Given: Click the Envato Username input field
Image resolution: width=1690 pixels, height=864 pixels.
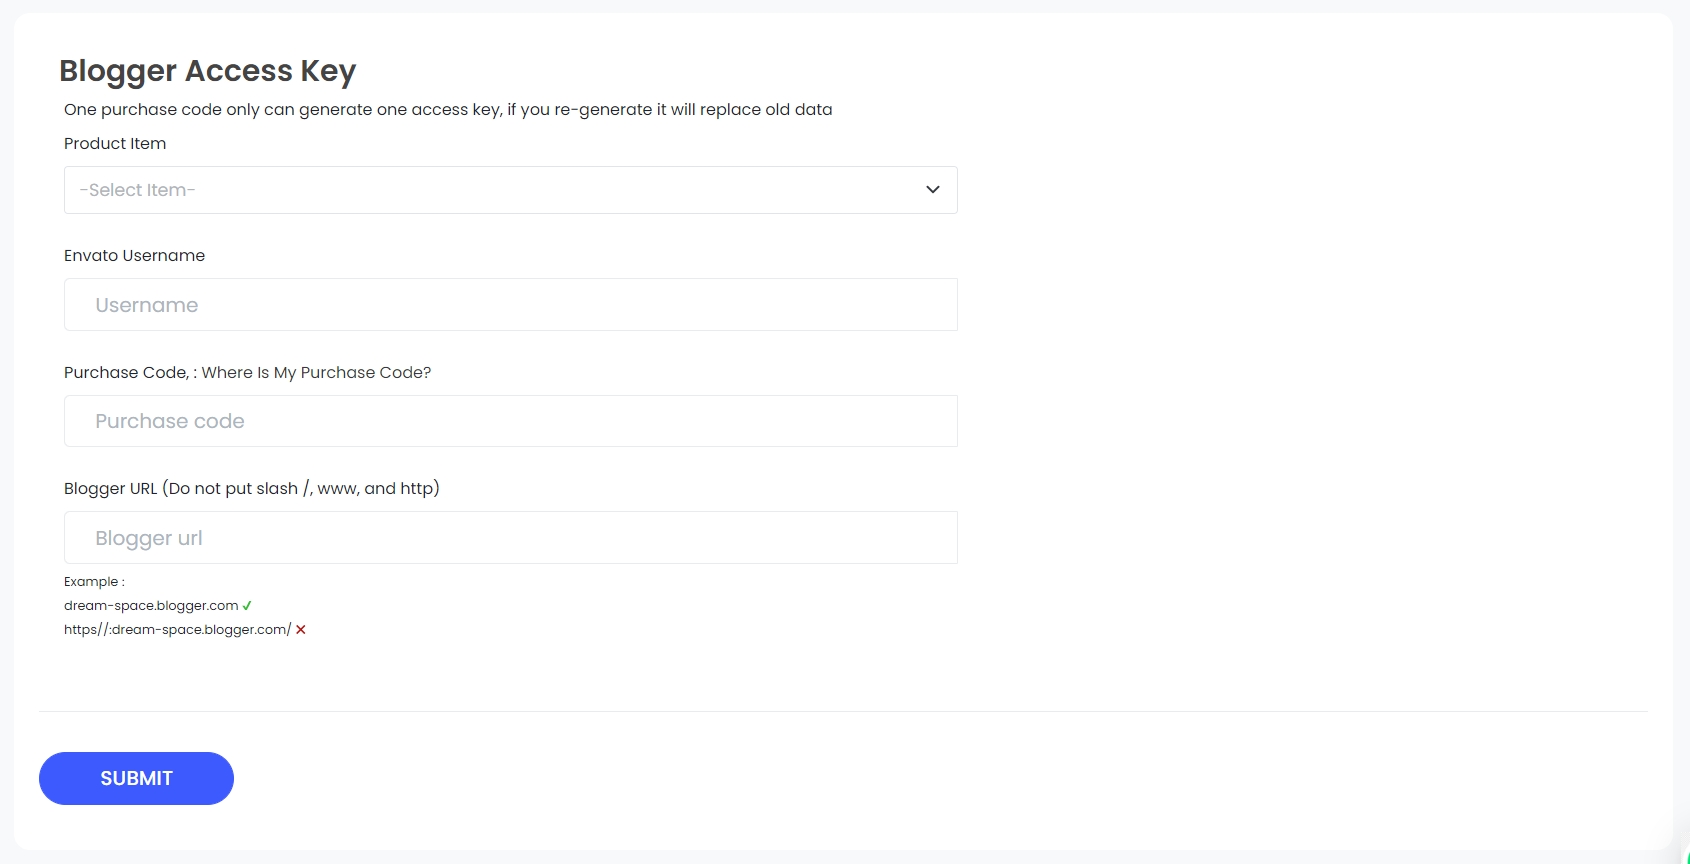Looking at the screenshot, I should tap(510, 305).
